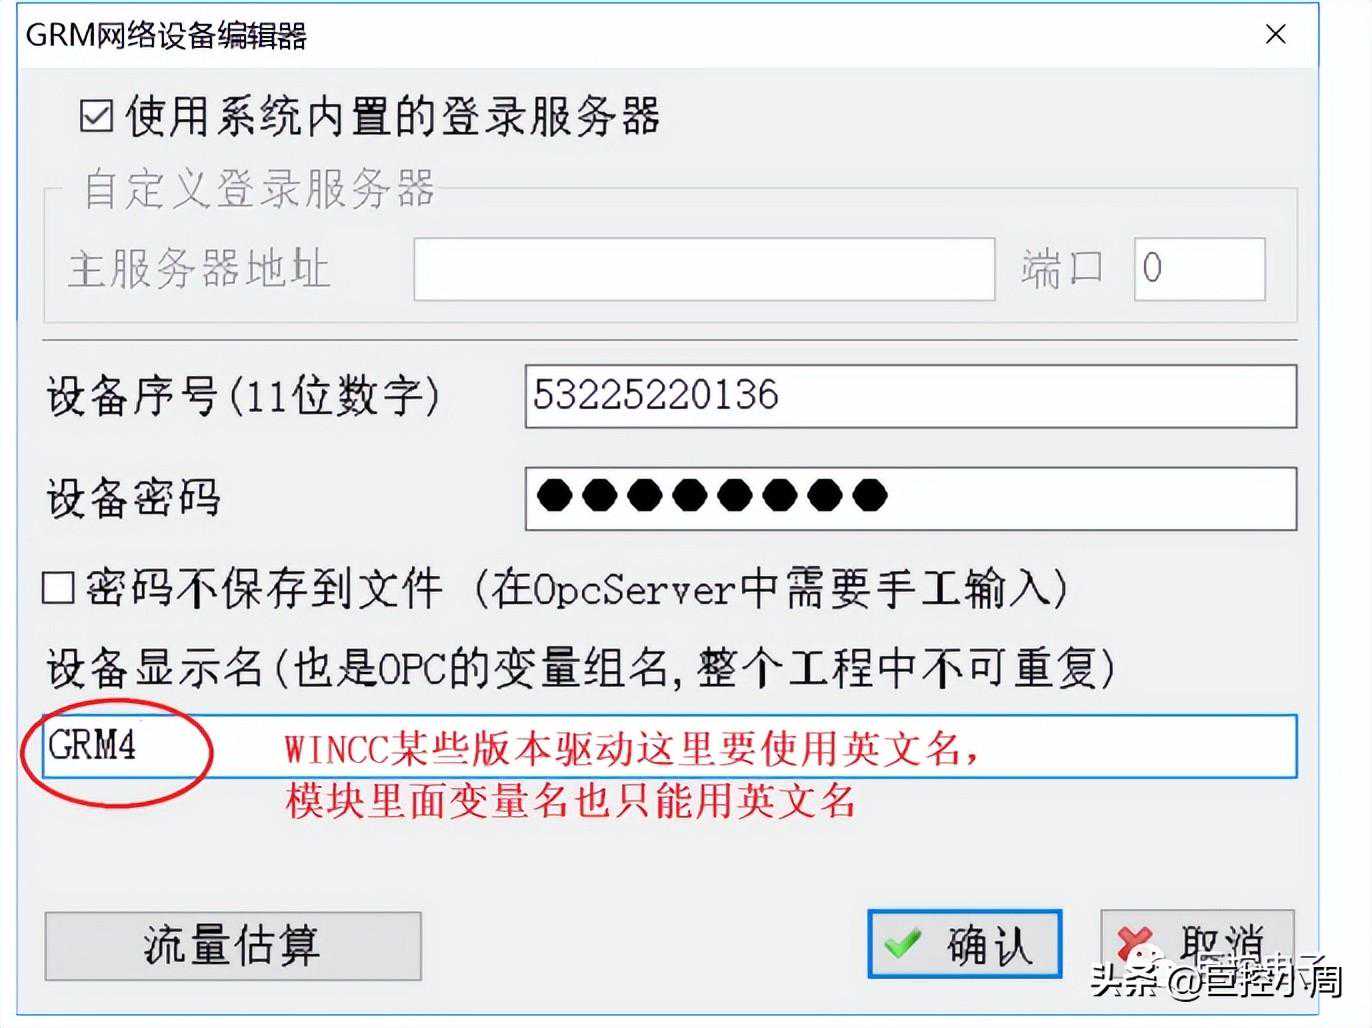Uncheck 使用系统内置的登录服务器 checkbox
This screenshot has width=1372, height=1028.
tap(97, 116)
